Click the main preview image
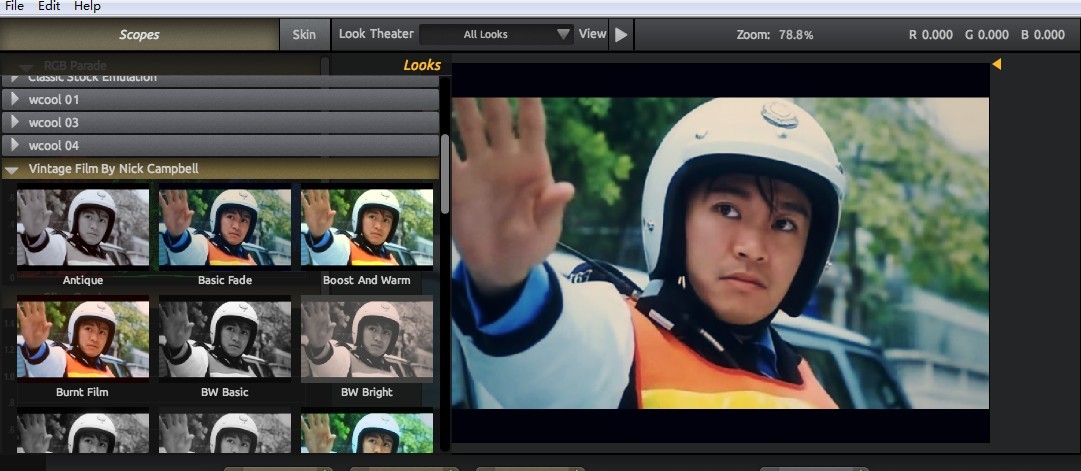 coord(720,253)
